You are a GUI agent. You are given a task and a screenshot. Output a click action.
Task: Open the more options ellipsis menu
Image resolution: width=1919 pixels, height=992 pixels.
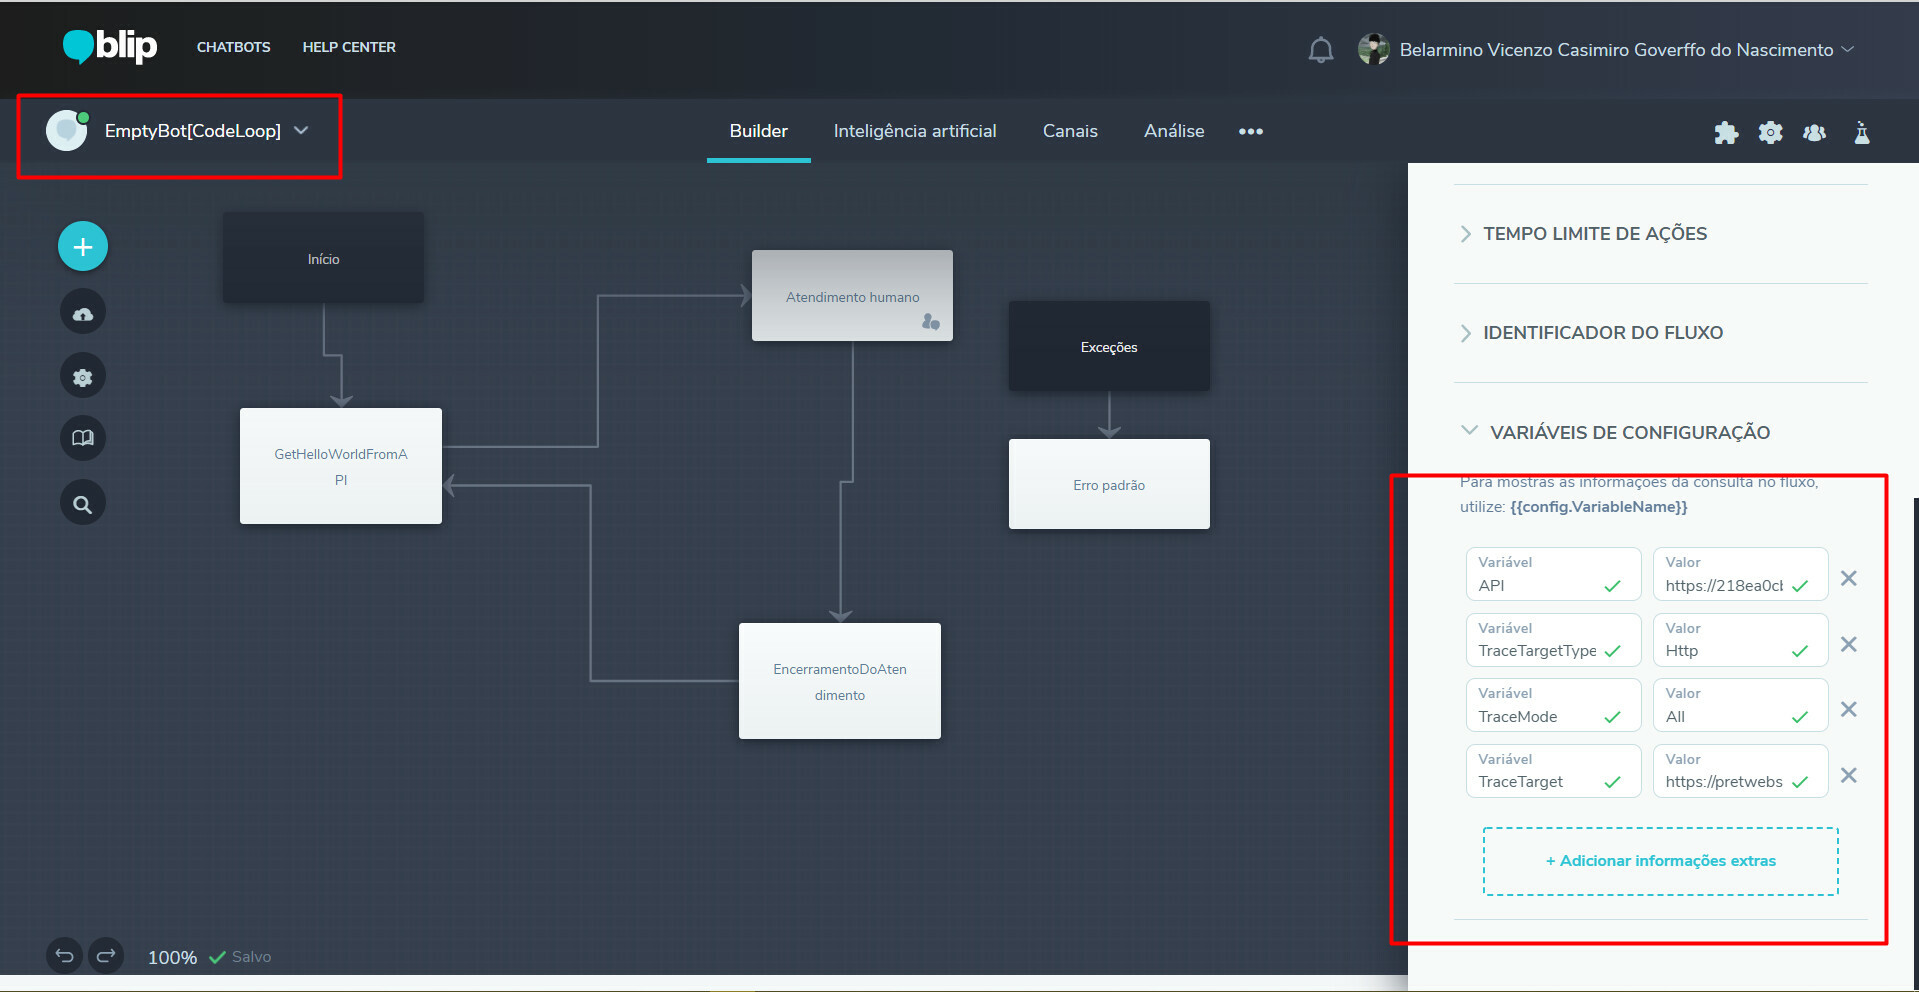(x=1251, y=131)
